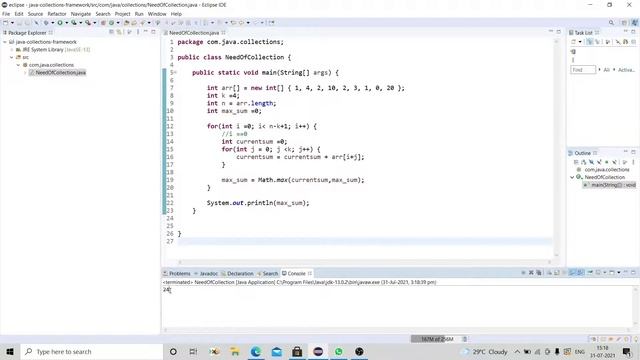Click the All filter link in Task List

(606, 70)
